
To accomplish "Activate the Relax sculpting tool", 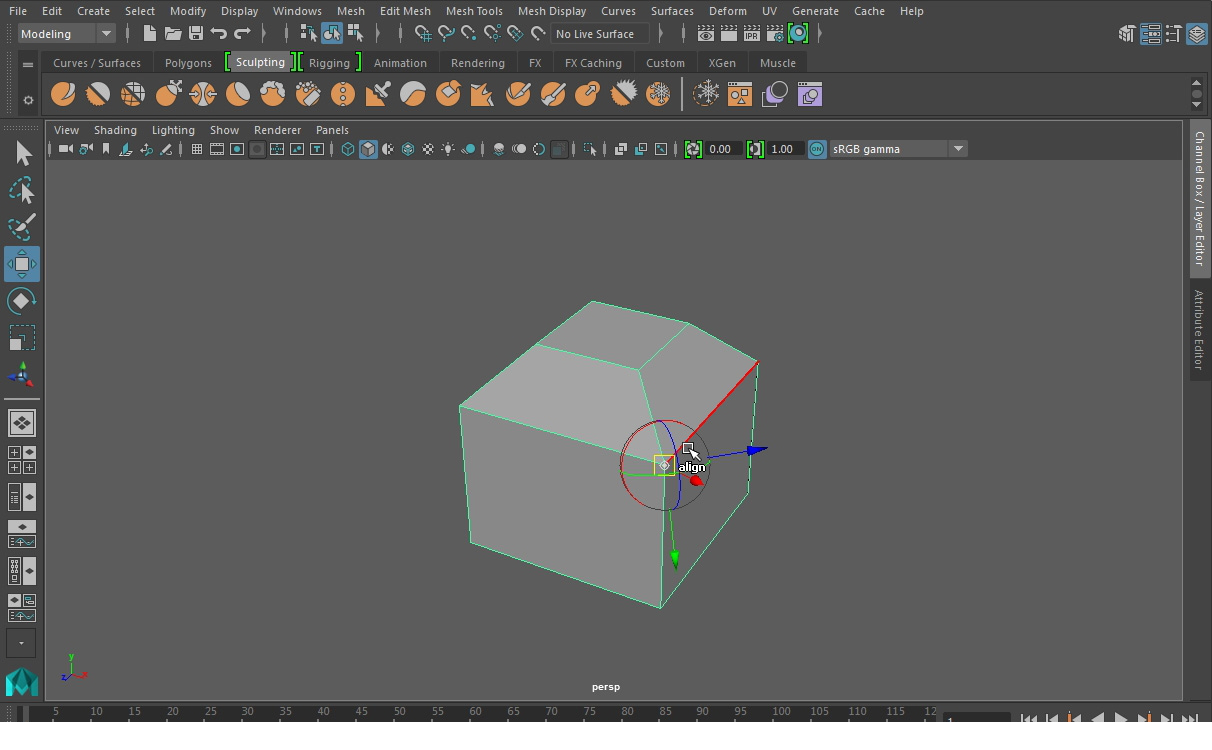I will click(133, 94).
